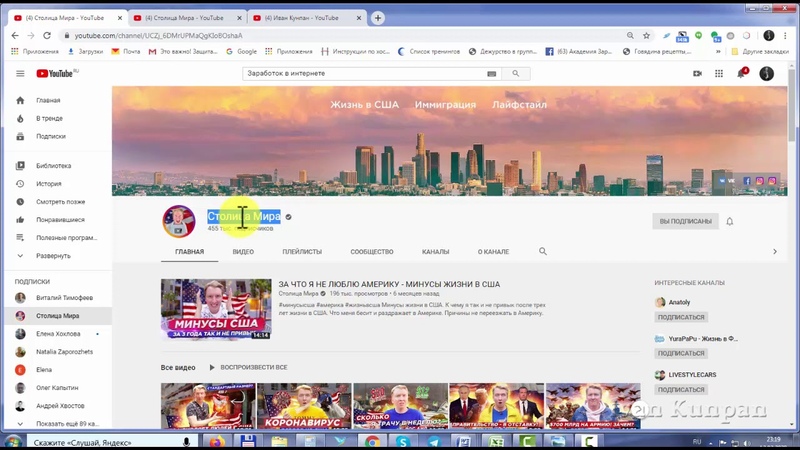The image size is (800, 450).
Task: Open the 'Плейлисты' channel tab
Action: [302, 252]
